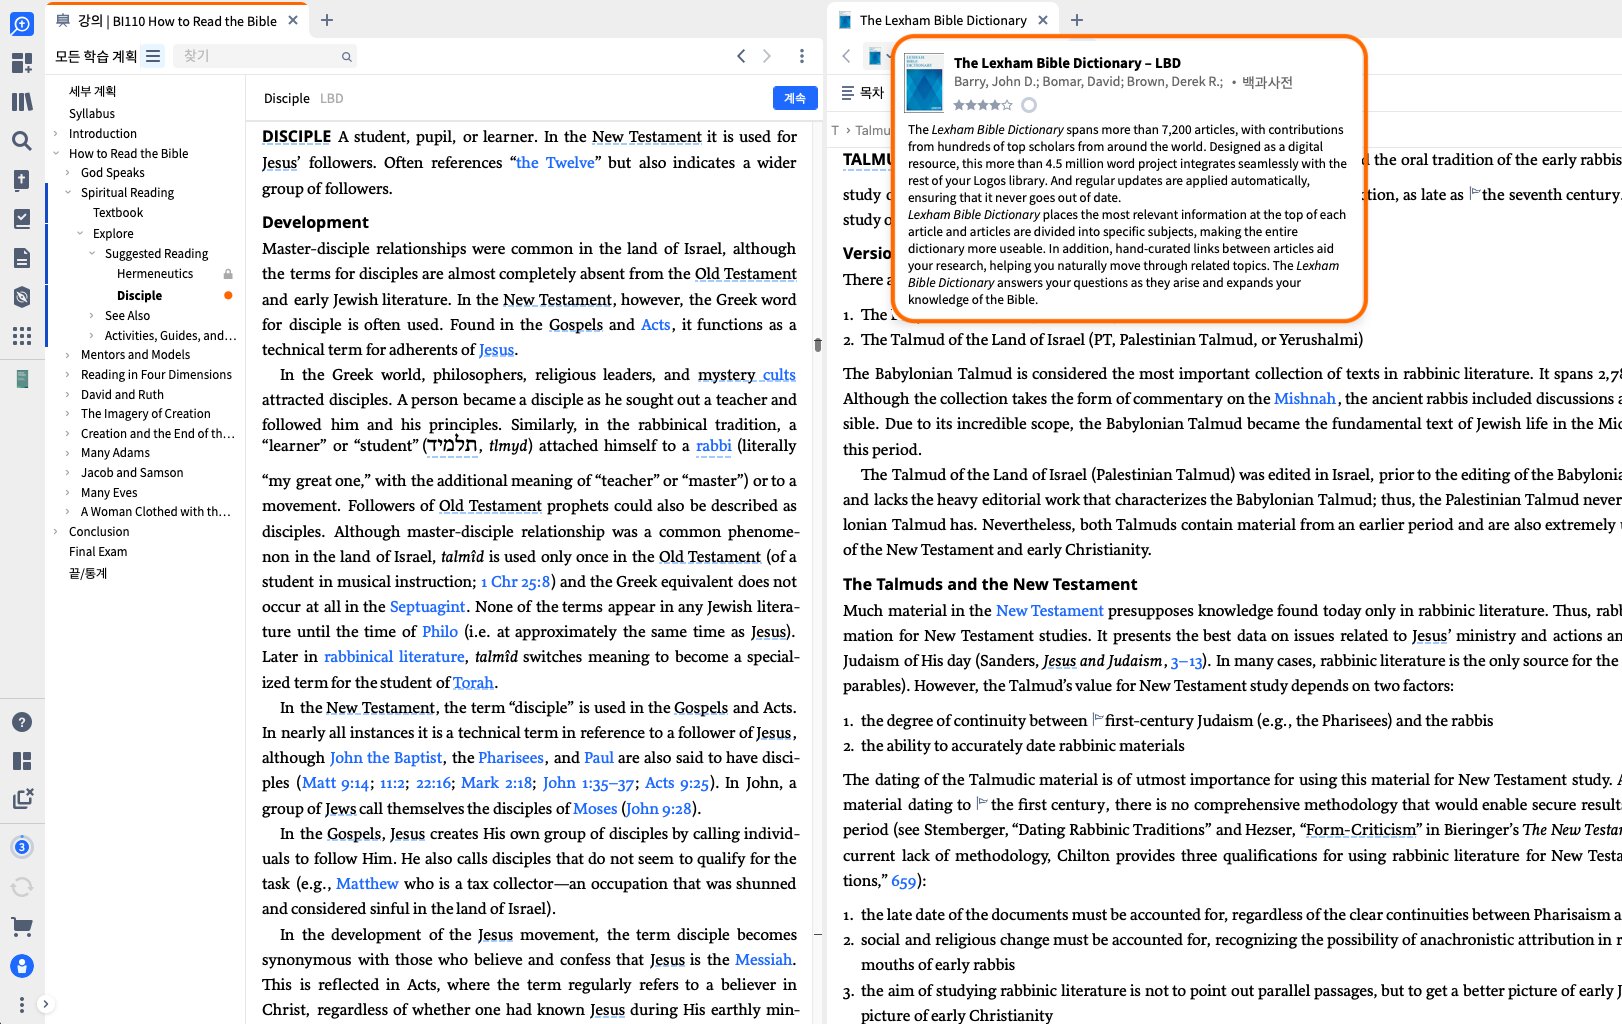1622x1024 pixels.
Task: Toggle the orange status dot beside Disciple
Action: [x=228, y=295]
